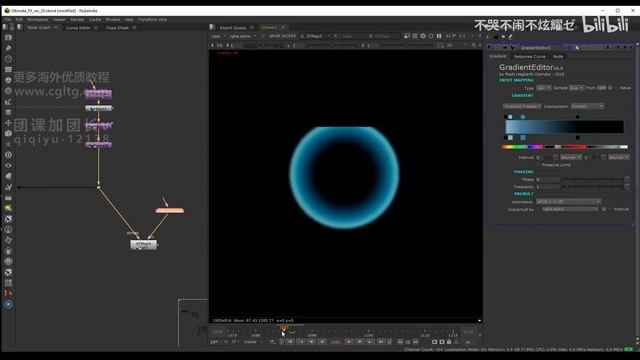Open the Merge nodes toolbar menu
The image size is (640, 360).
[x=8, y=112]
